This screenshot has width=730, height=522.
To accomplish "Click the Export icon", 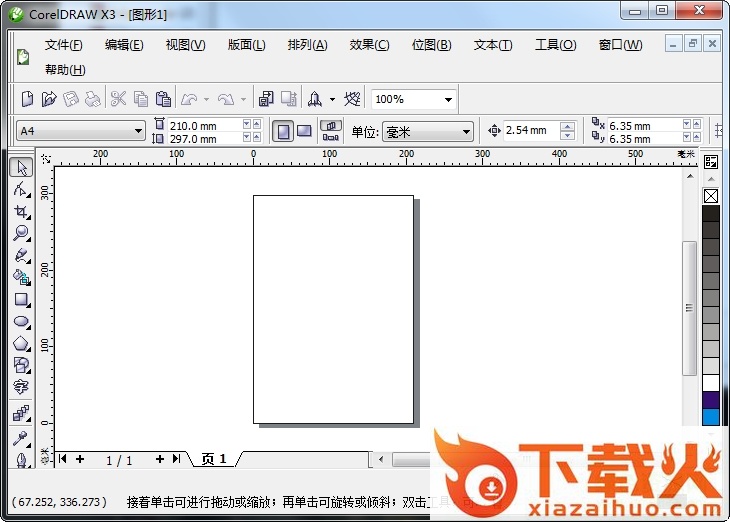I will [289, 99].
